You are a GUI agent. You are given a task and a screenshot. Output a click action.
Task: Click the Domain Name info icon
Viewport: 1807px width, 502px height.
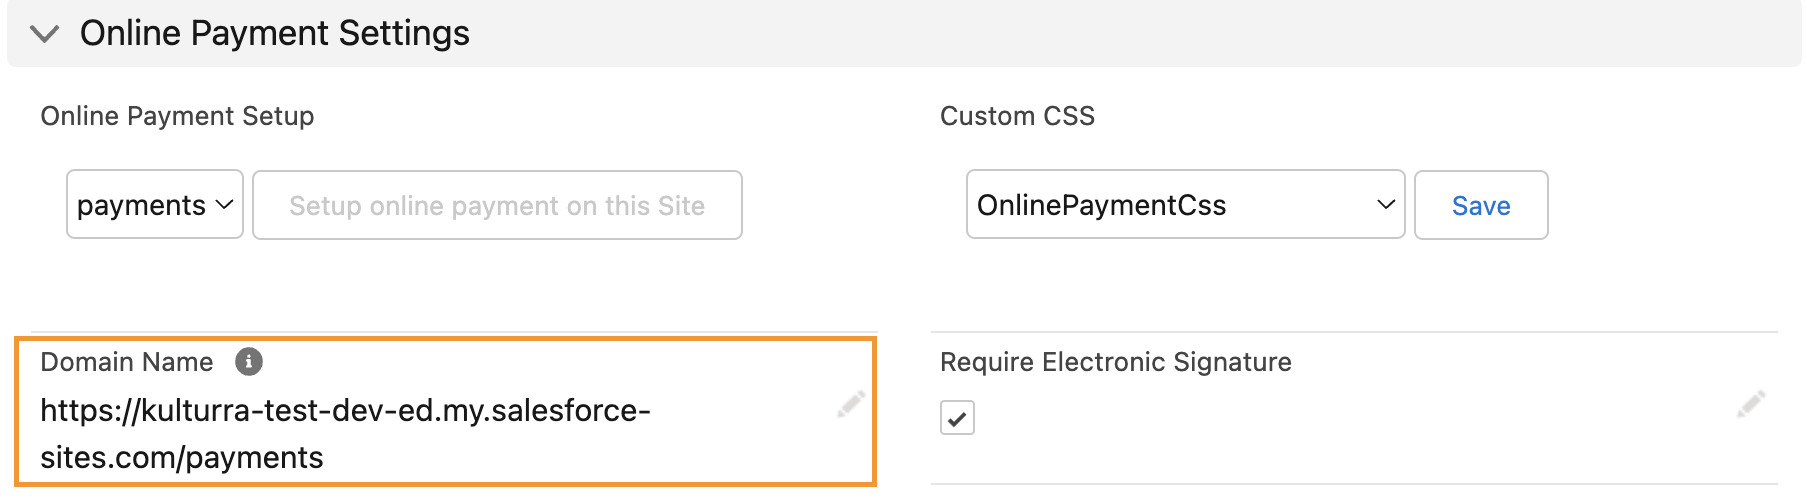coord(249,362)
